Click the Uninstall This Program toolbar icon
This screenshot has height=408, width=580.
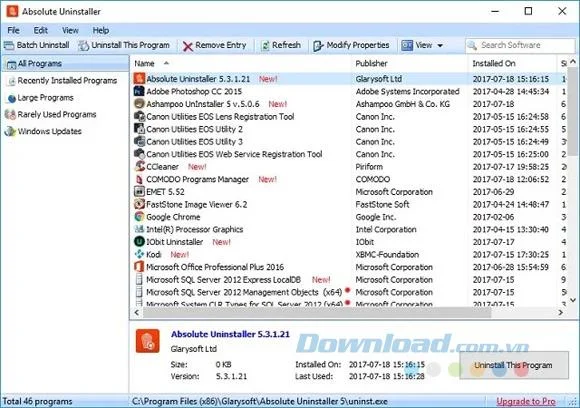[84, 45]
